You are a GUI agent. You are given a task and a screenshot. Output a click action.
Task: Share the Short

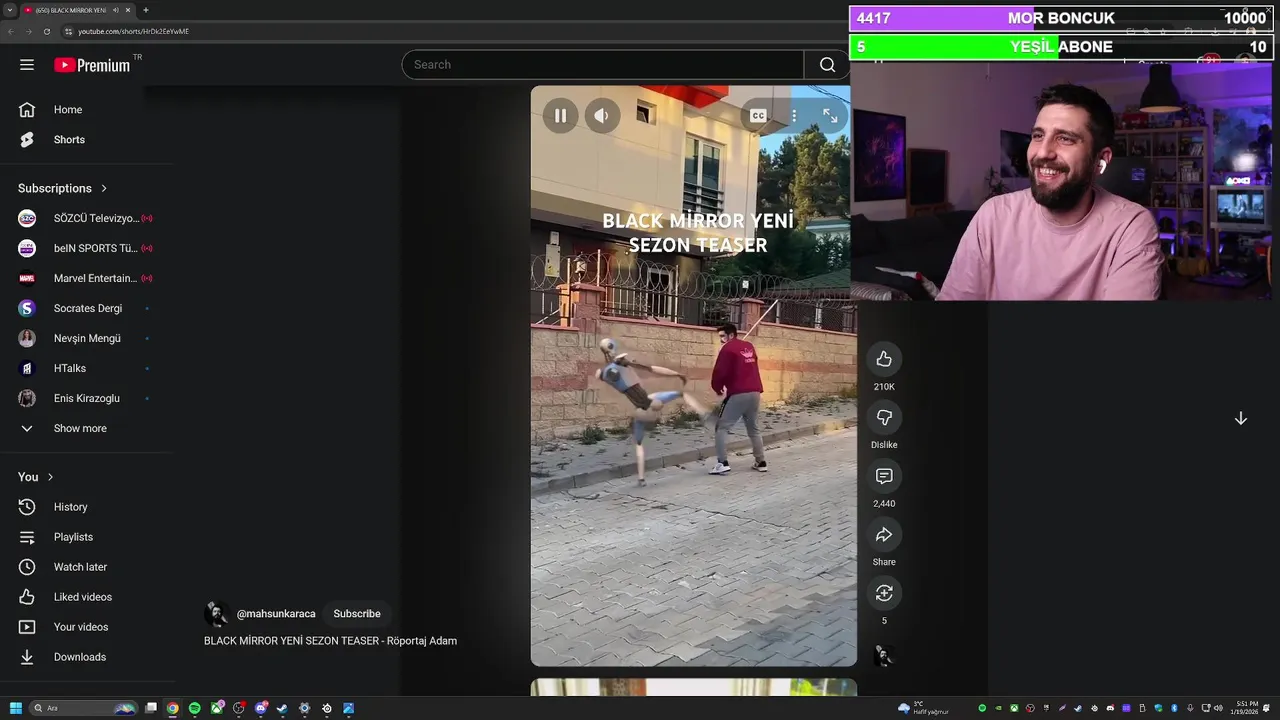[884, 535]
